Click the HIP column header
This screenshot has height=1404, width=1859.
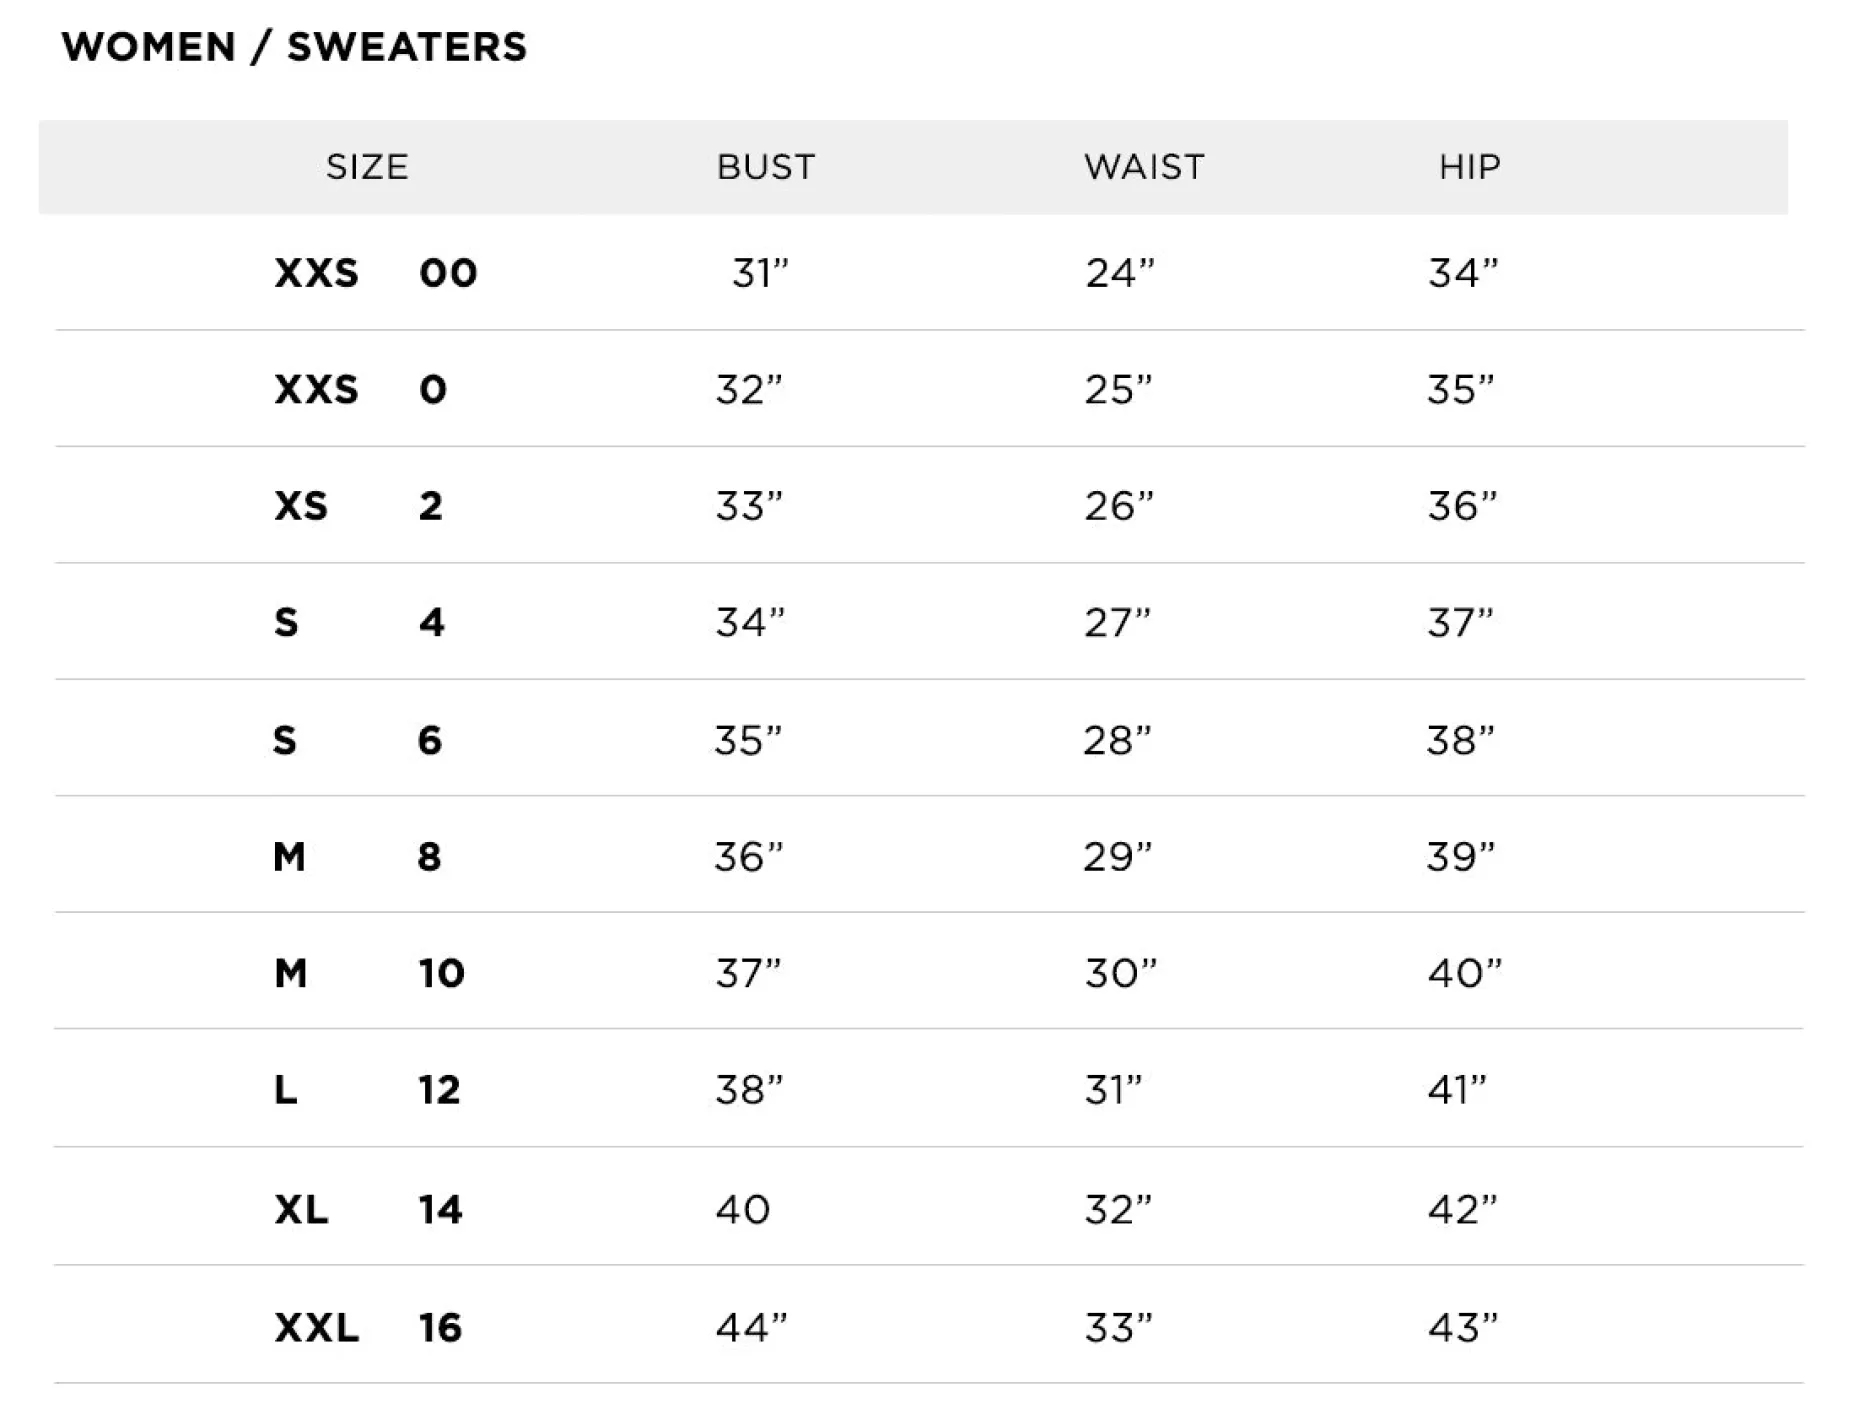1469,167
